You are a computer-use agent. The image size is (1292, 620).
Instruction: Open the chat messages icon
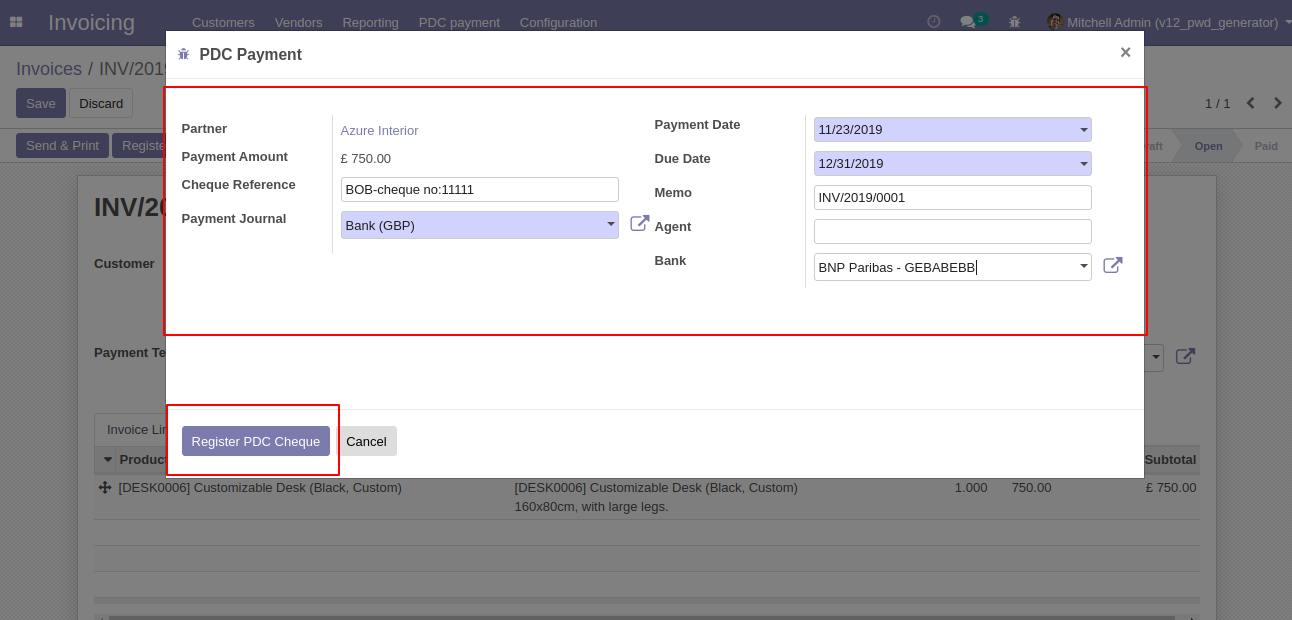click(967, 22)
